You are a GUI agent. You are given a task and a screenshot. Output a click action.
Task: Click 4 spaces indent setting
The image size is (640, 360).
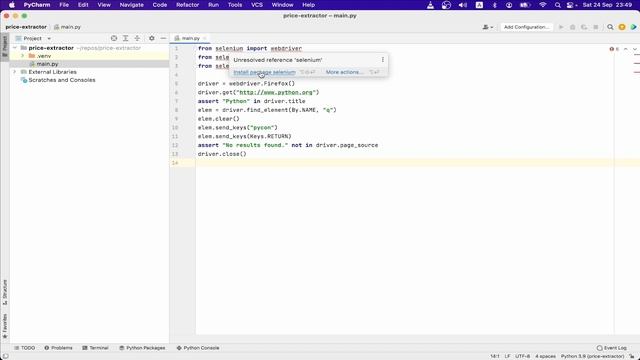pos(545,356)
